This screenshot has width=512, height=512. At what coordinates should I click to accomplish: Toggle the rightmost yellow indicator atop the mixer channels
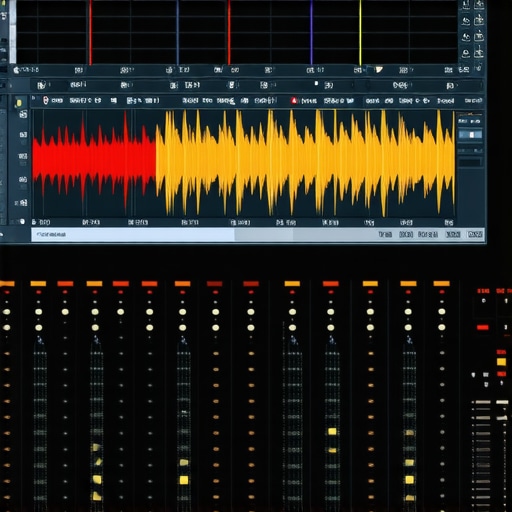(442, 284)
